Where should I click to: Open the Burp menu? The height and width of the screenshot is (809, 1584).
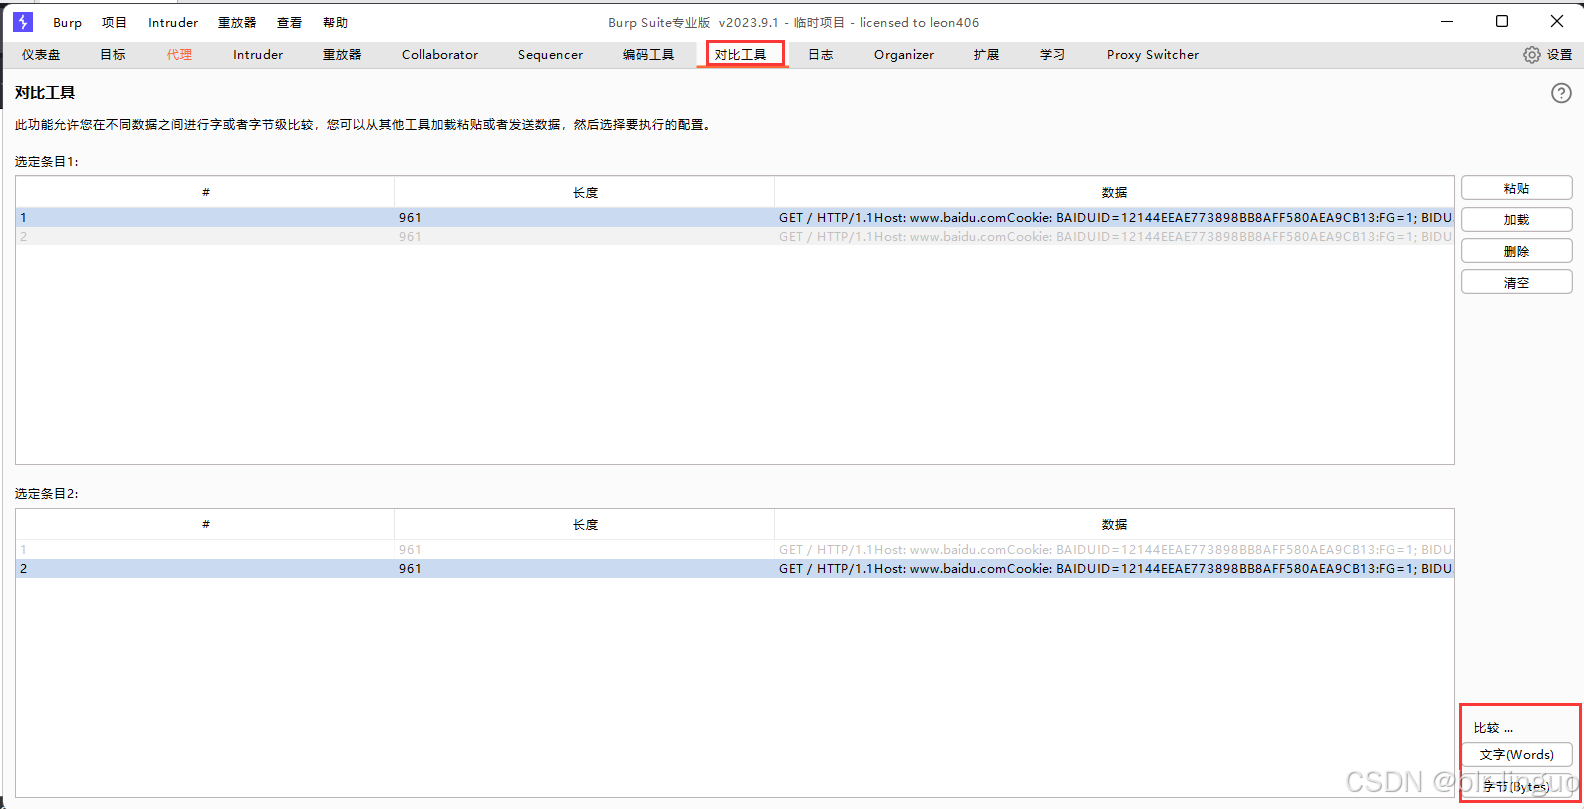coord(68,22)
